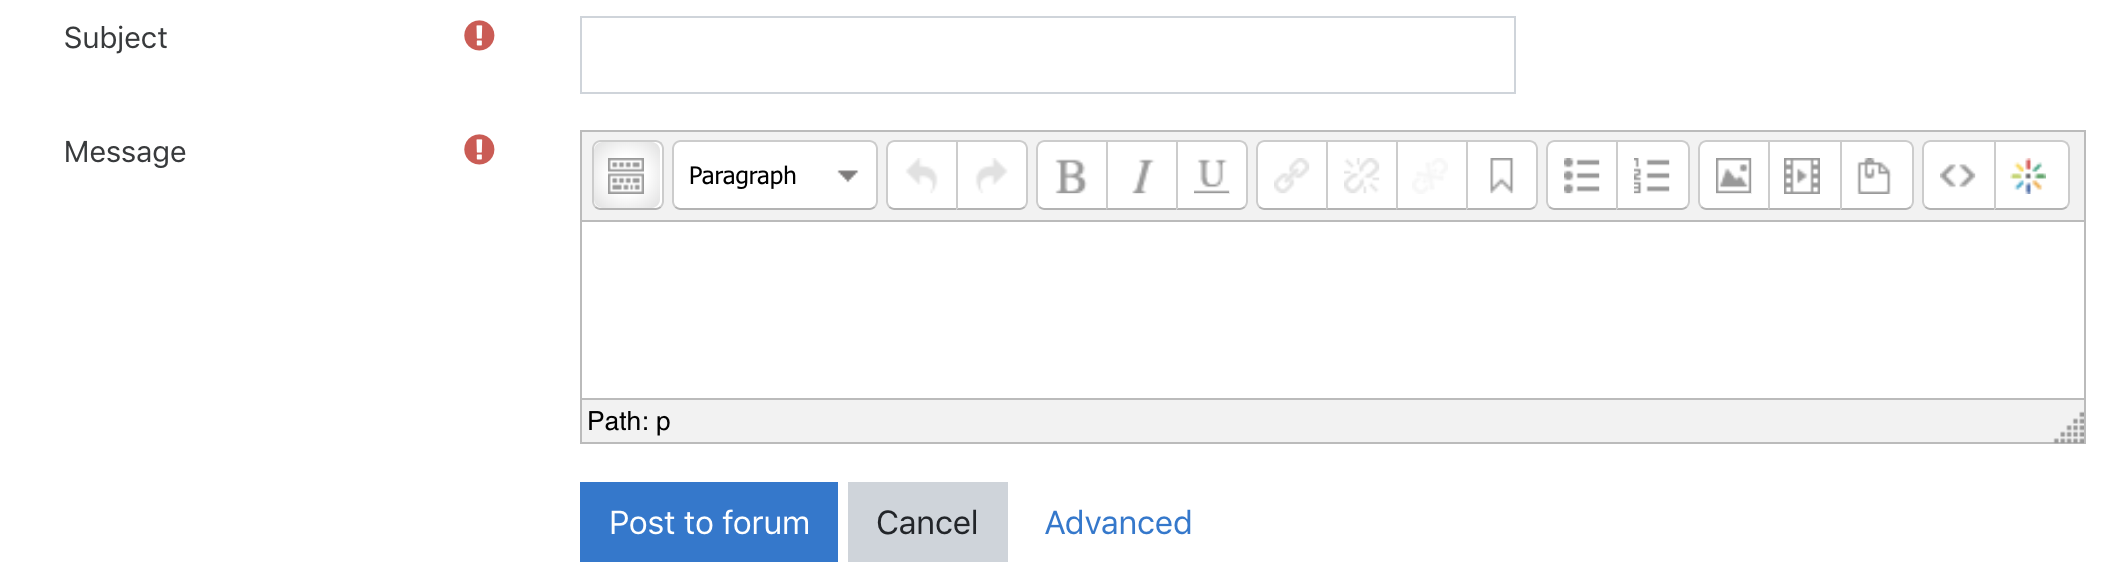
Task: Insert an ordered numbered list
Action: 1653,175
